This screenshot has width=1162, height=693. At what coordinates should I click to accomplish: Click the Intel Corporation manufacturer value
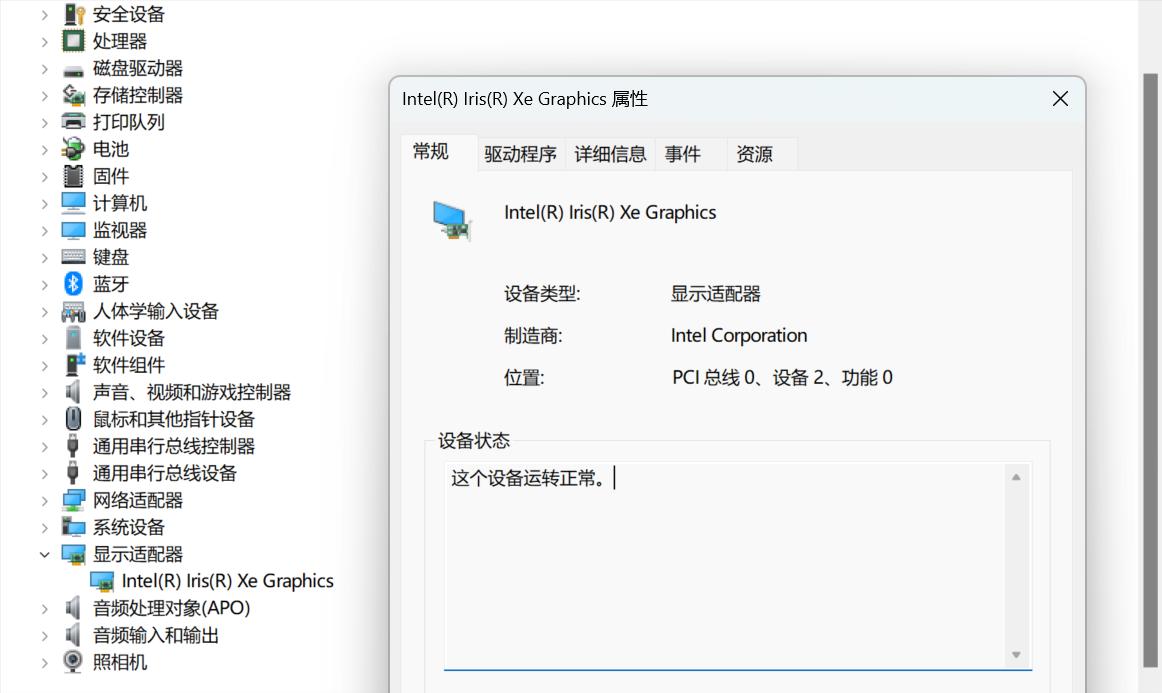(x=739, y=336)
